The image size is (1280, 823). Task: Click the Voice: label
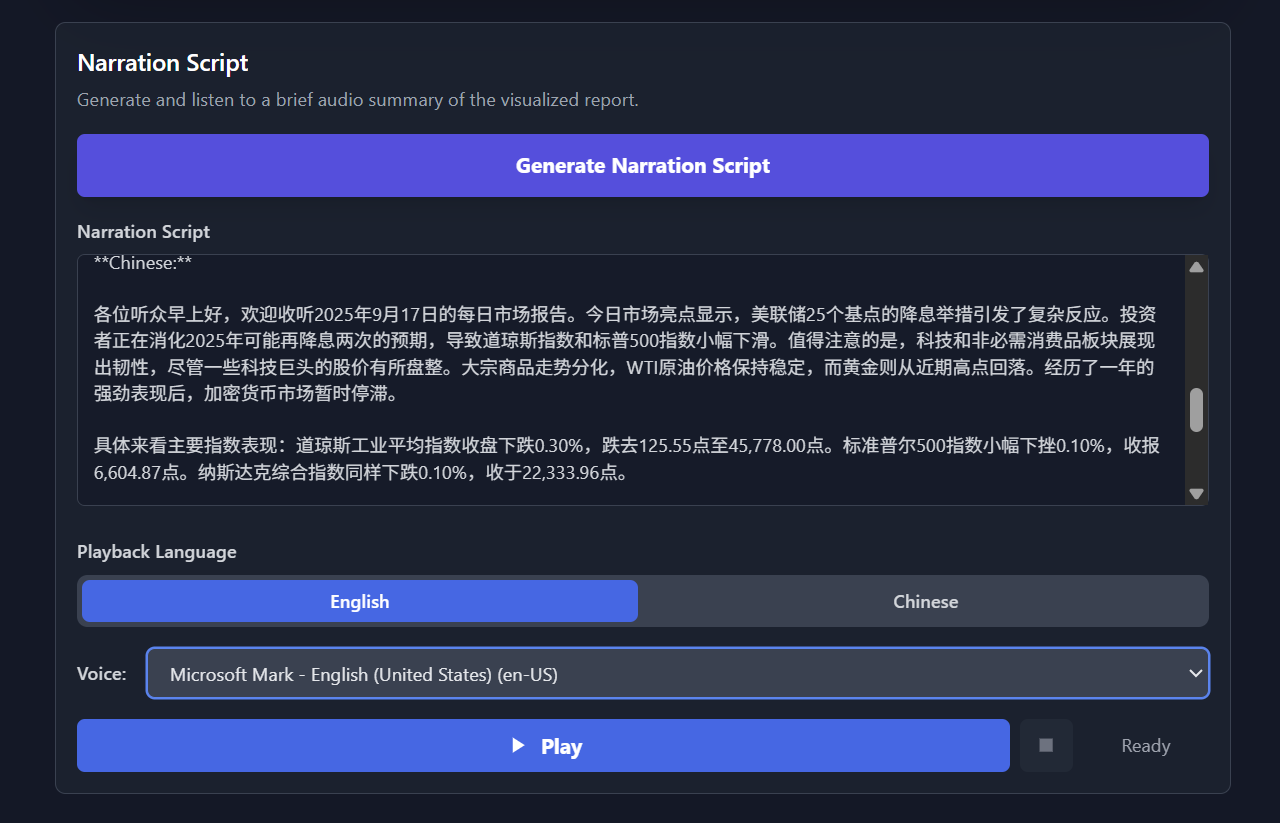(x=102, y=674)
